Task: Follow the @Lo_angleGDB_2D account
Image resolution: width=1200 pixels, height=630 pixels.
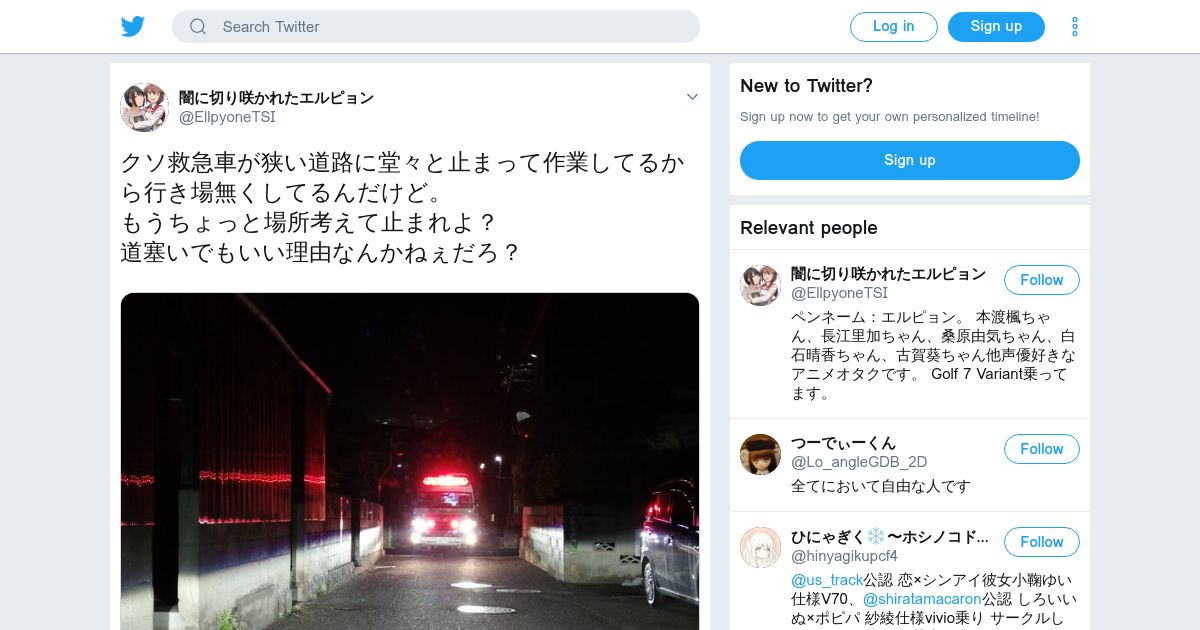Action: [1042, 449]
